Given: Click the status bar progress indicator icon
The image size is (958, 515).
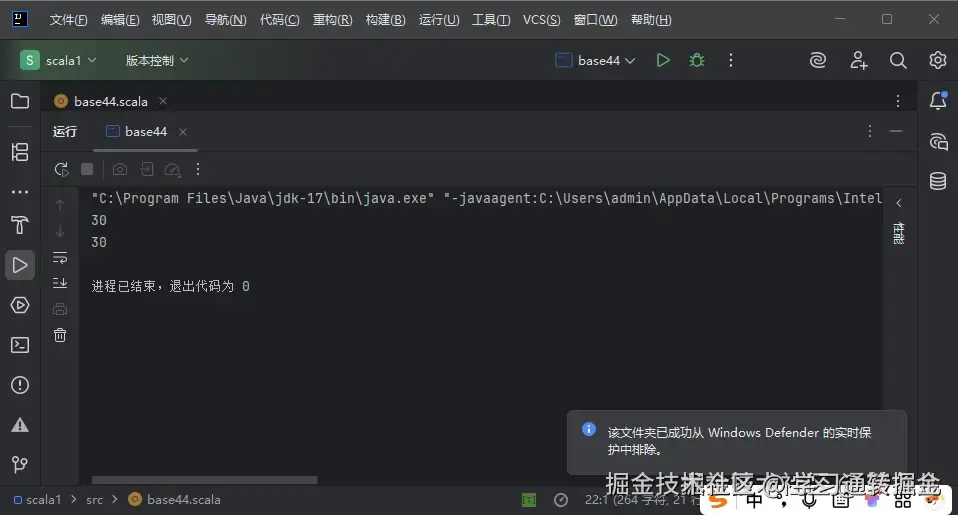Looking at the screenshot, I should (561, 500).
